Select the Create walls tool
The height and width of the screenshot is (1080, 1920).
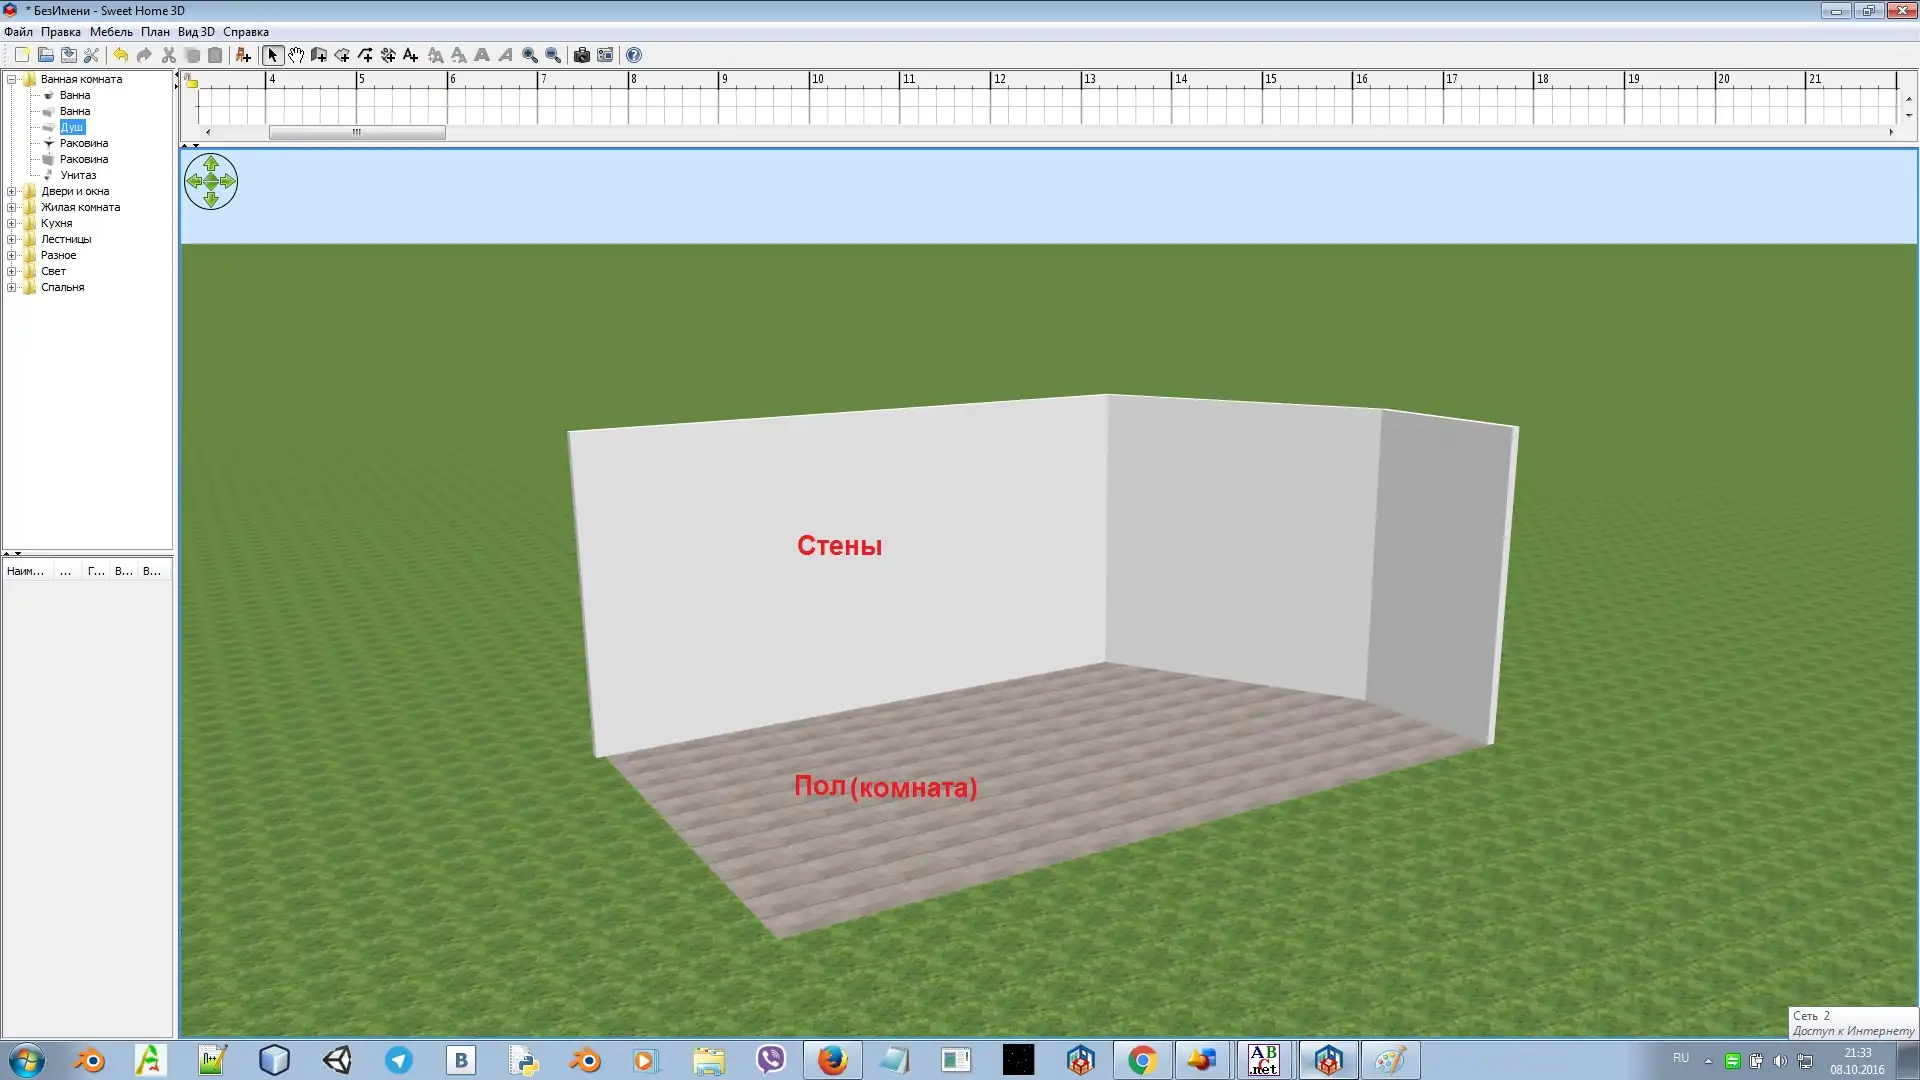click(319, 55)
